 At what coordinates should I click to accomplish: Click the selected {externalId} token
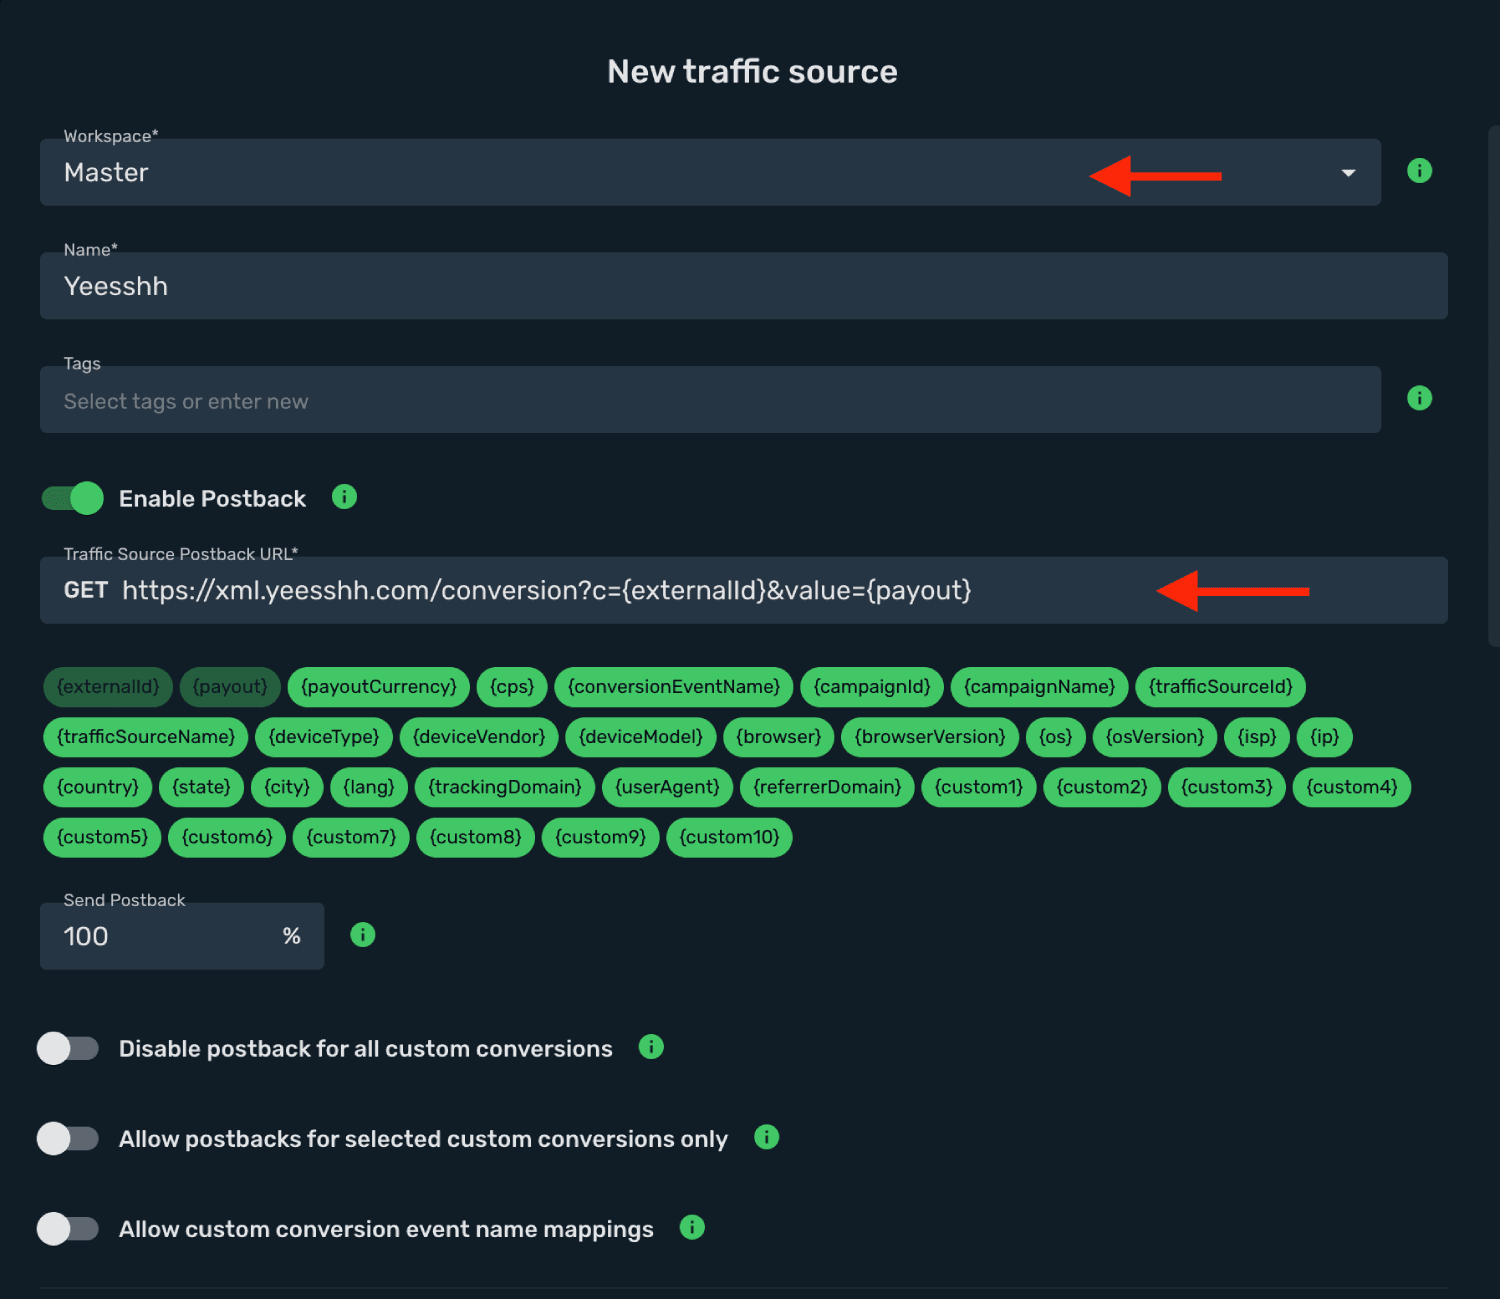click(108, 687)
